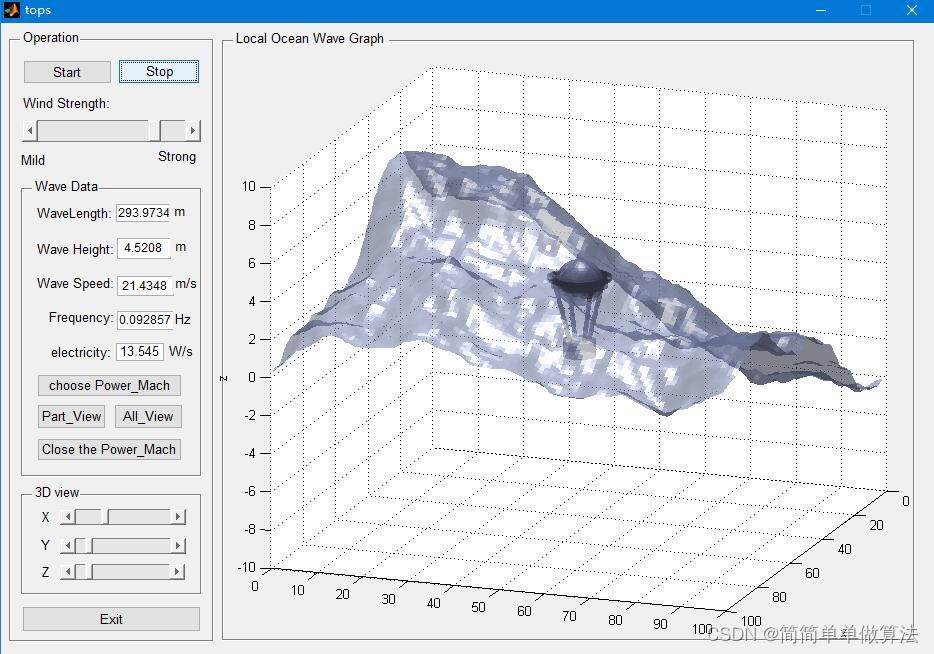Click the Wave Speed value field

[x=145, y=285]
